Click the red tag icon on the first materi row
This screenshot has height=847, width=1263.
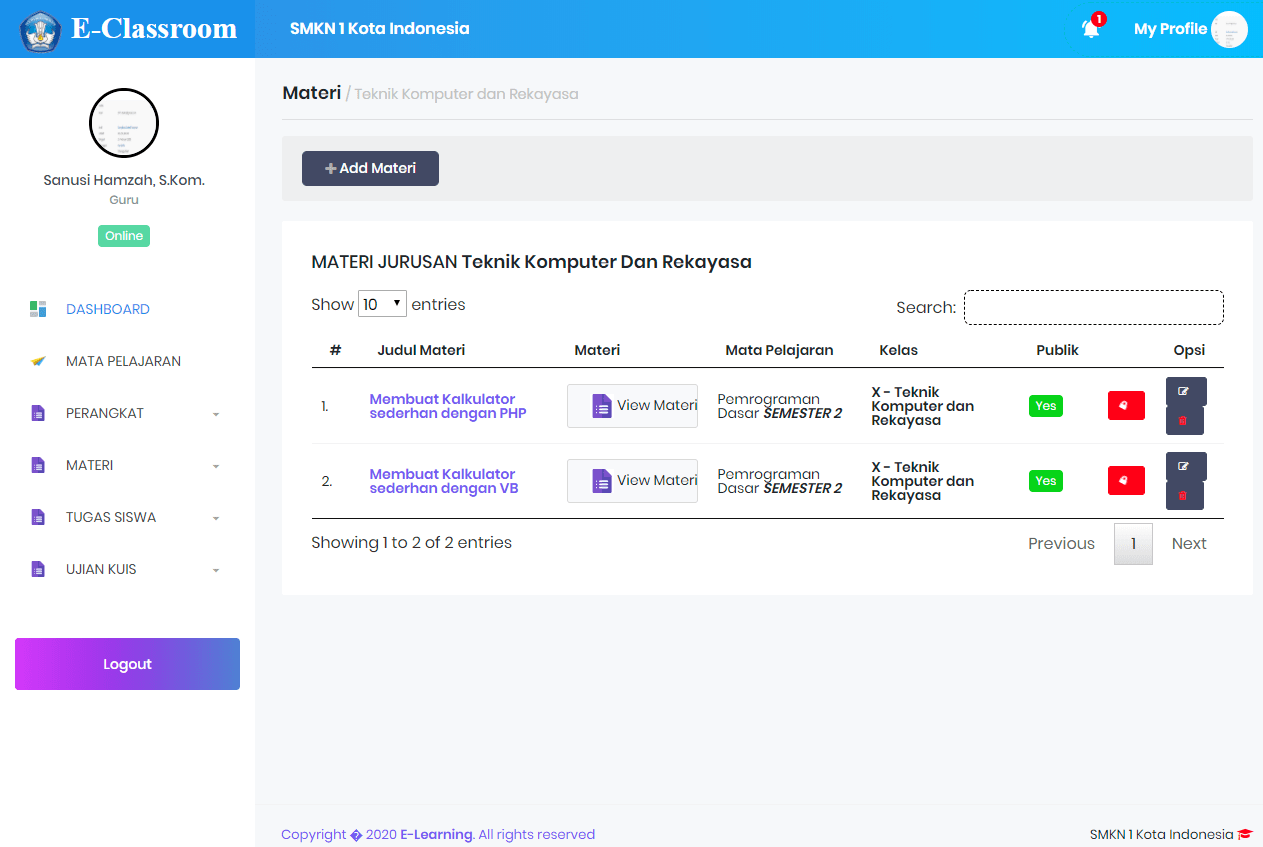(1126, 405)
